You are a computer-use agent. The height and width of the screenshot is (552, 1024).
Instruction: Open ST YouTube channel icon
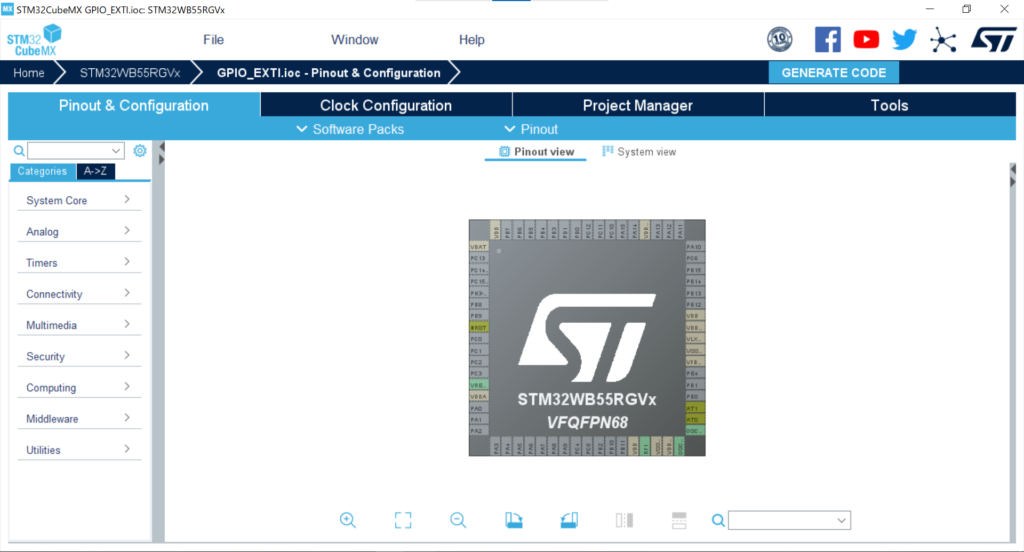click(x=866, y=40)
